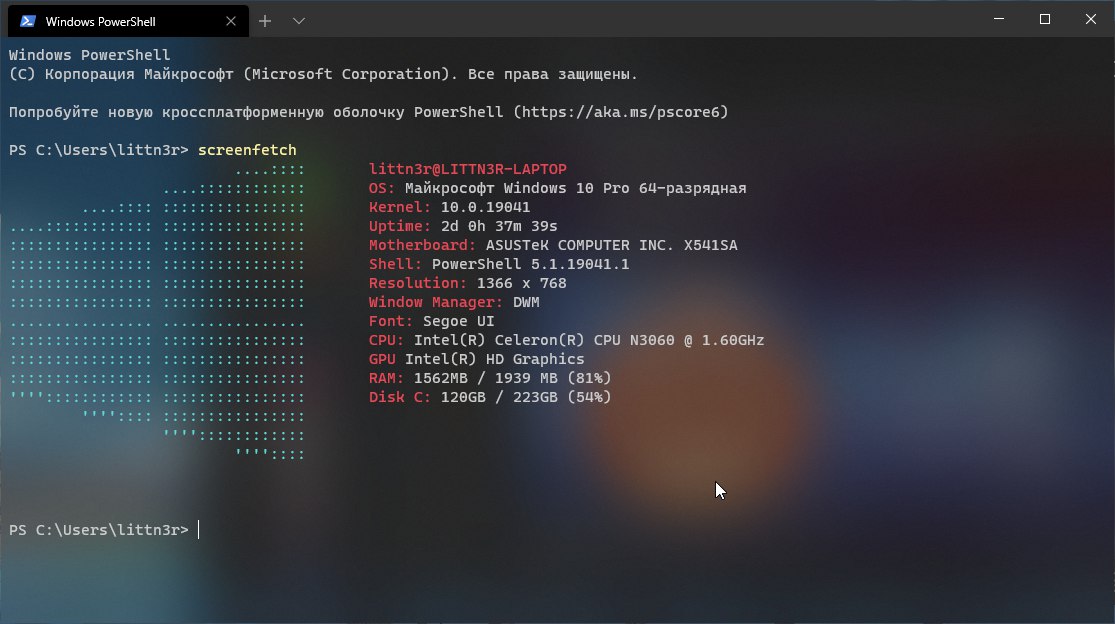Viewport: 1115px width, 624px height.
Task: Close the terminal window
Action: pos(1090,19)
